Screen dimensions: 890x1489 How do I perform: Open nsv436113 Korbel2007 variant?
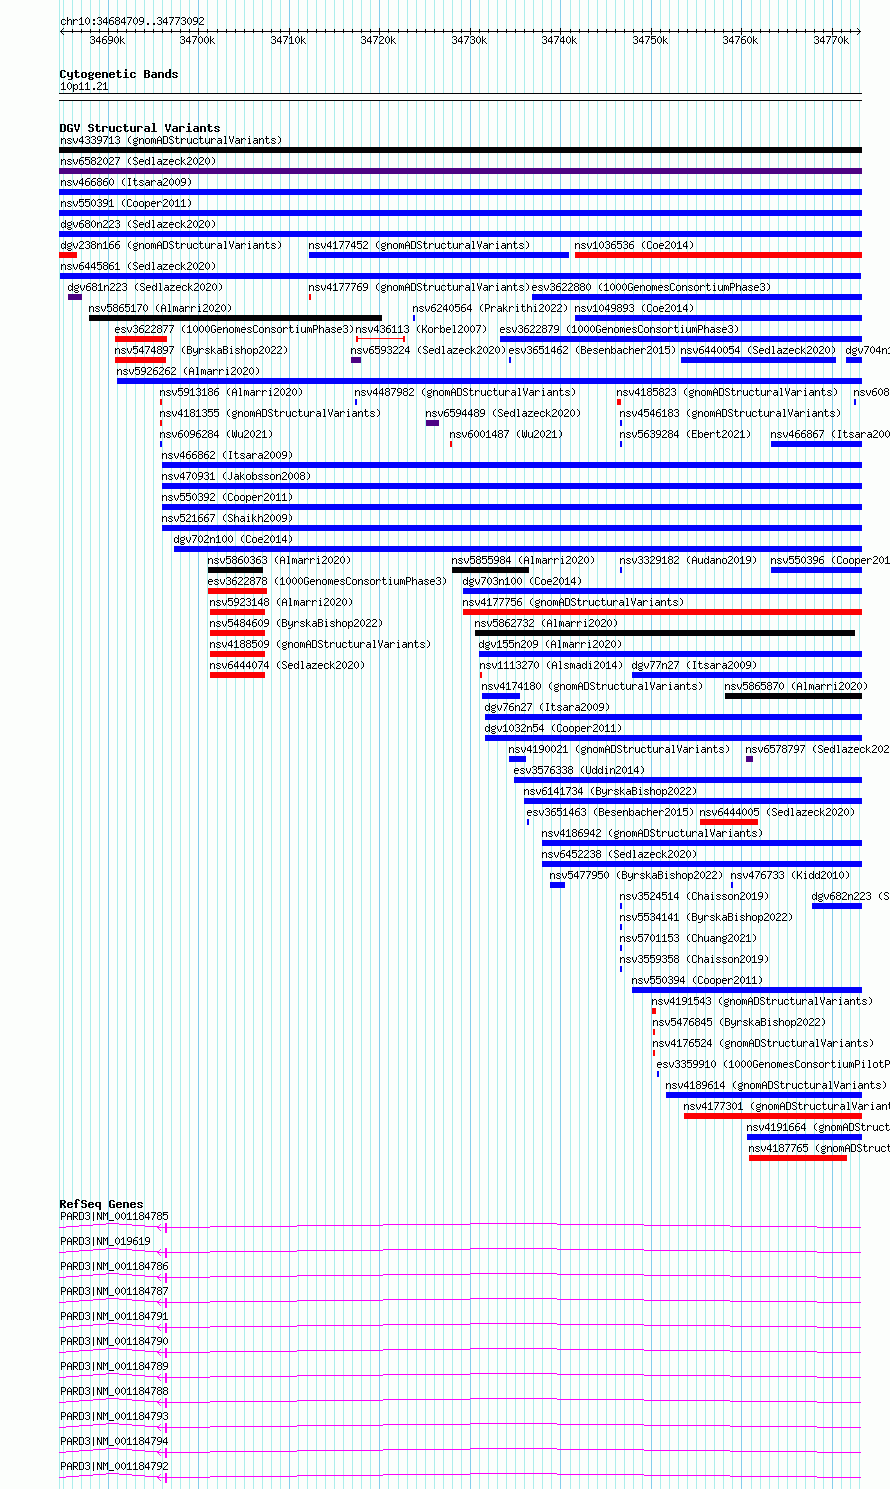pos(421,329)
